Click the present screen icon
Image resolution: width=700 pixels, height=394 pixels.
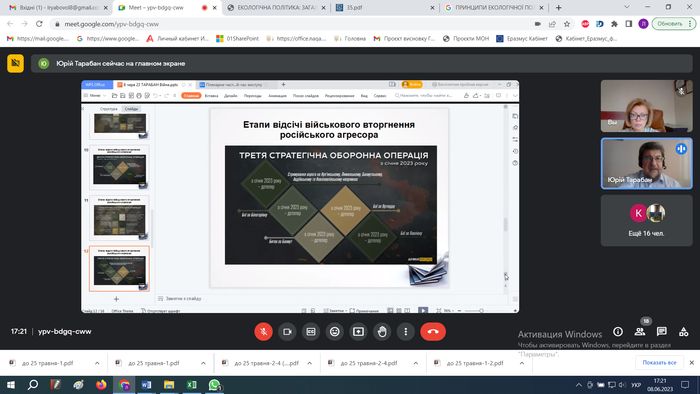coord(358,332)
